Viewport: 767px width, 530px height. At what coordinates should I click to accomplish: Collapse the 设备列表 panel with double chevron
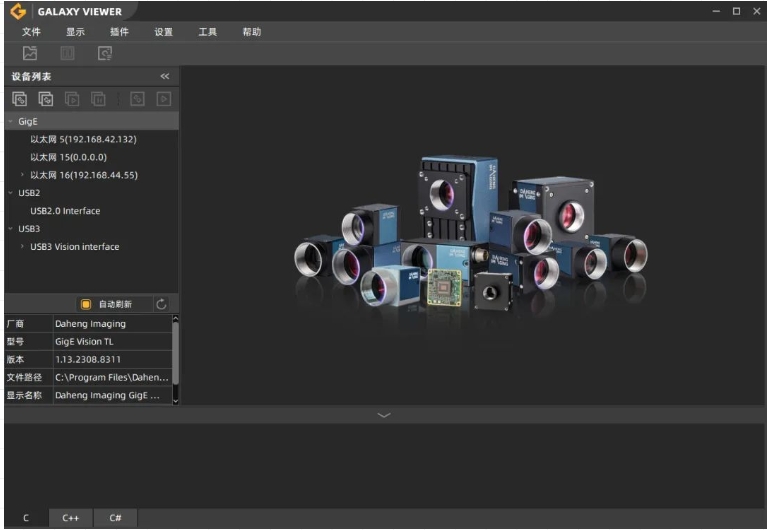(165, 76)
